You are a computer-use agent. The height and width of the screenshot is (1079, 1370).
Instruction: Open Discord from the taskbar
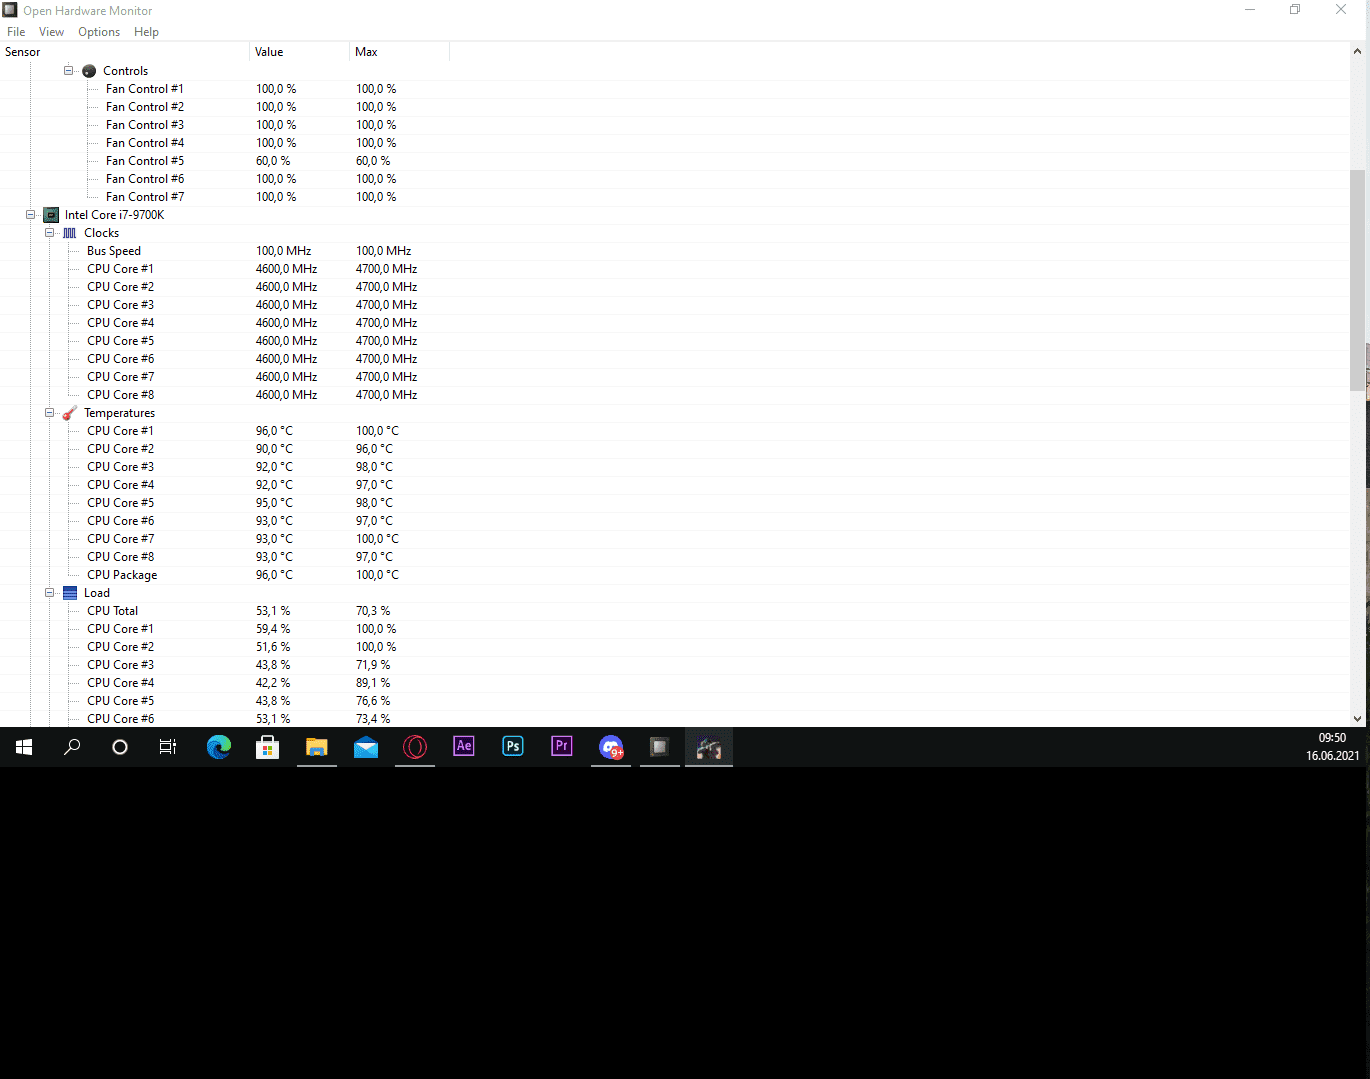tap(611, 747)
